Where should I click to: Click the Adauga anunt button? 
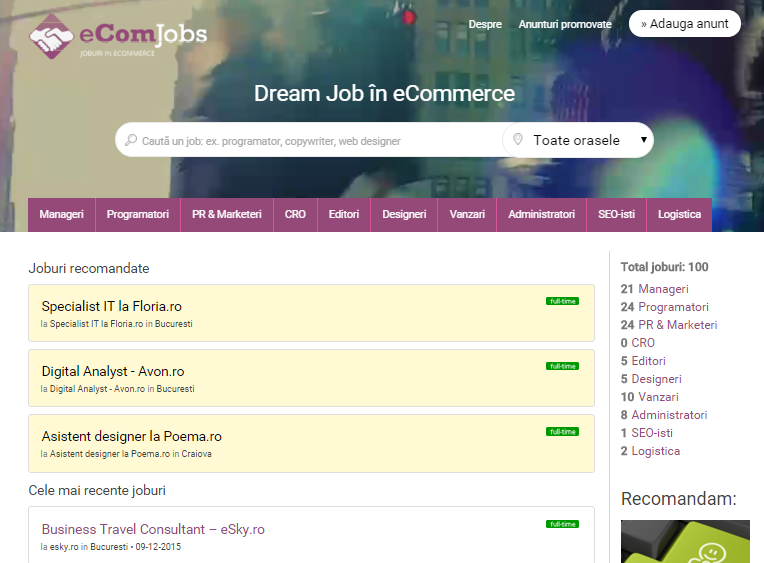click(685, 23)
